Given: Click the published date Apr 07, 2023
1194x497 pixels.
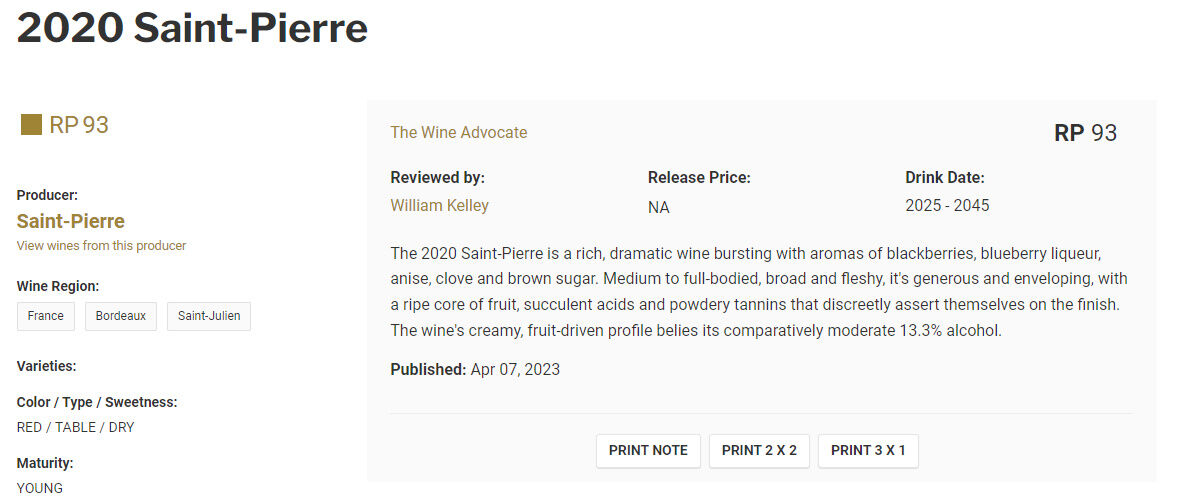Looking at the screenshot, I should pos(515,370).
